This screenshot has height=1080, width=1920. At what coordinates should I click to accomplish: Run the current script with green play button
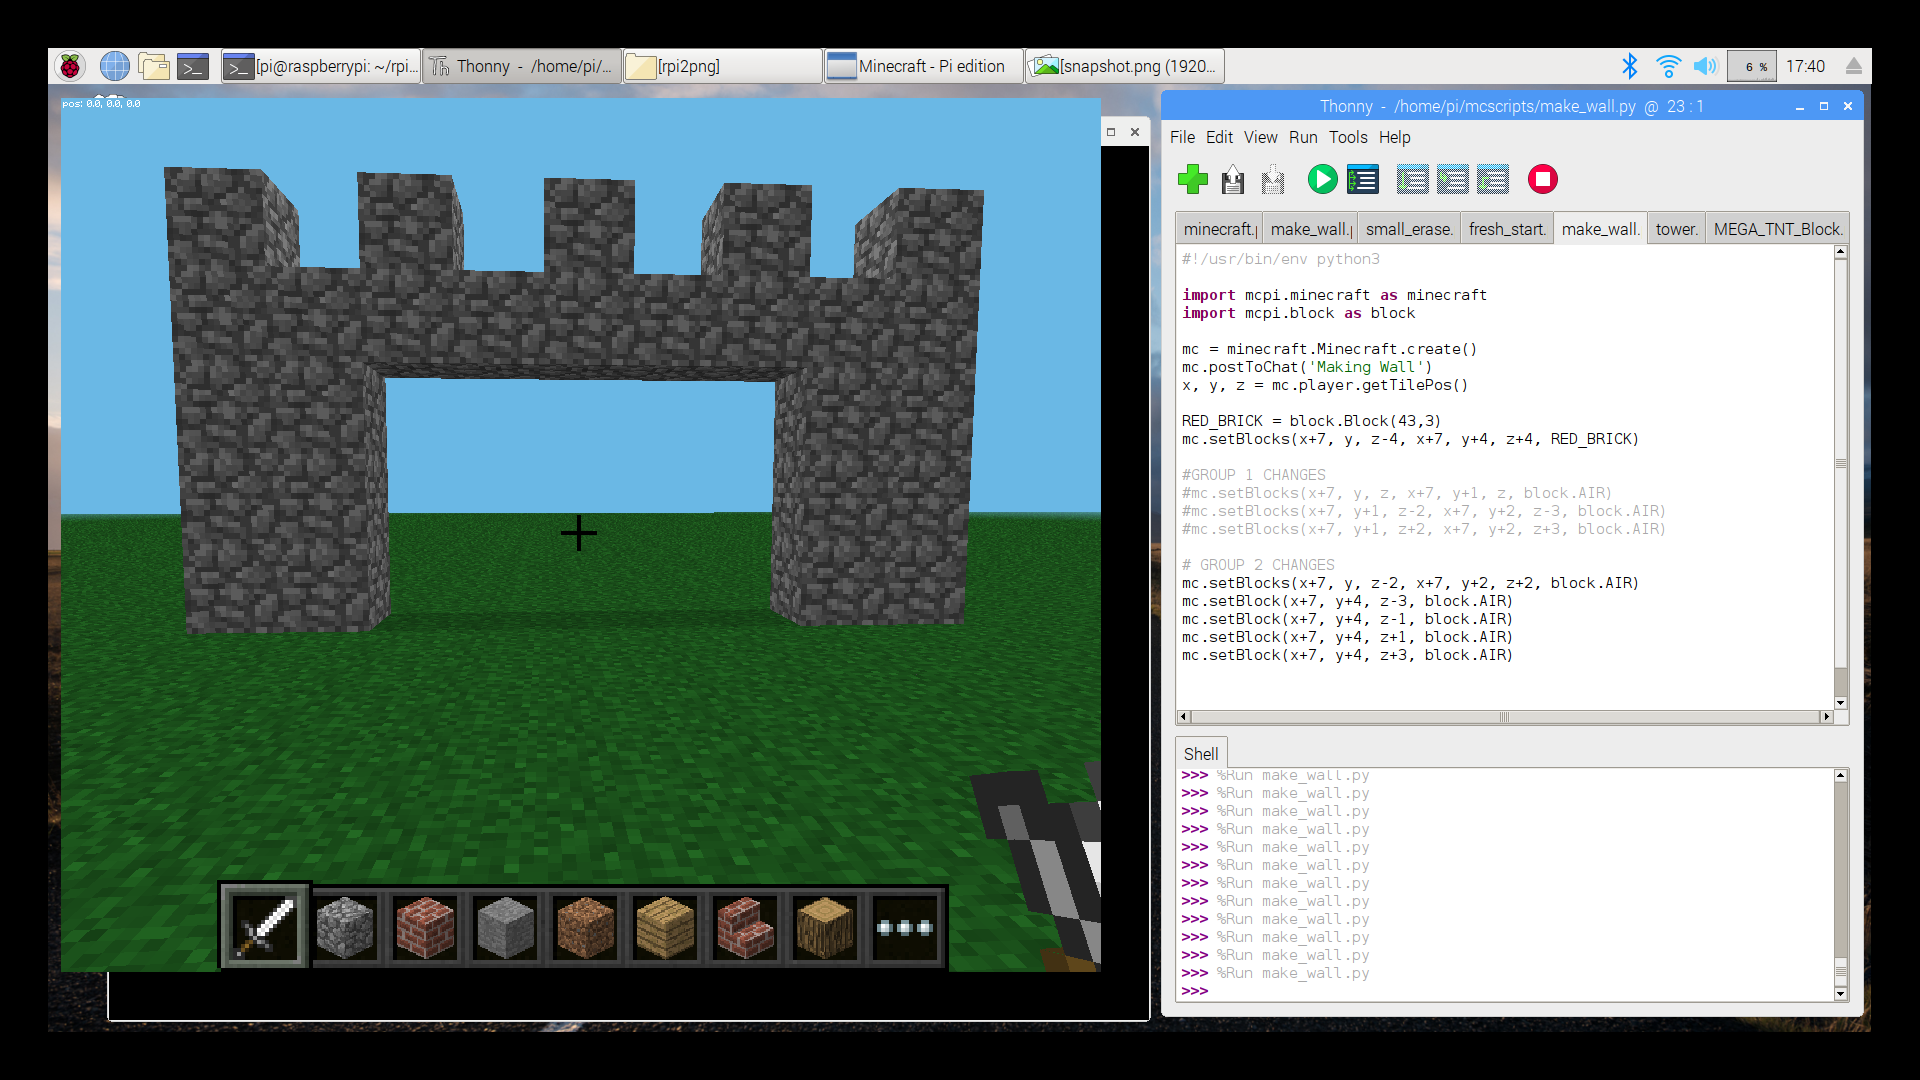(x=1322, y=180)
